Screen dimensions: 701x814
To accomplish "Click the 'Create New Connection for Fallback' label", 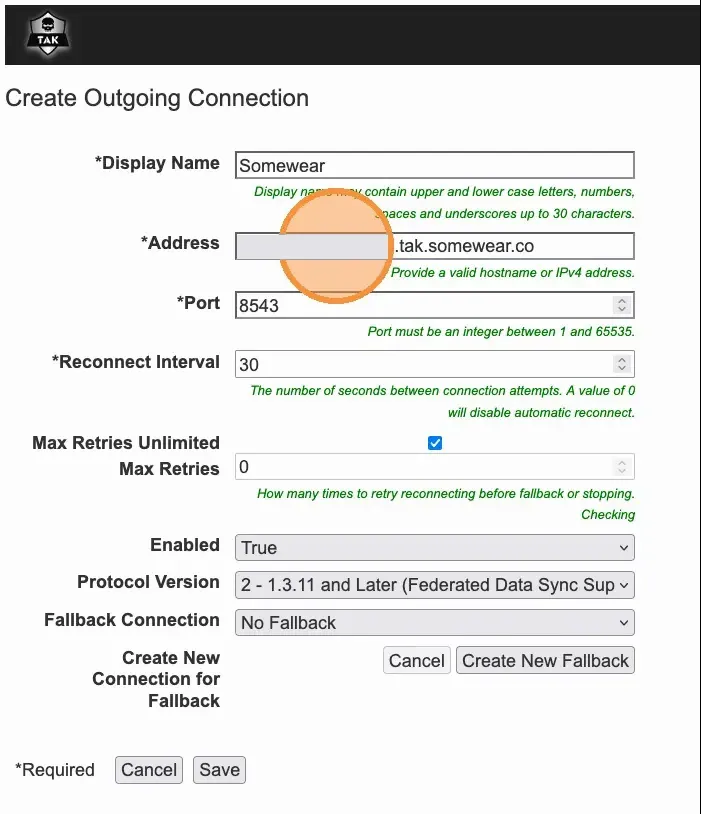I will pyautogui.click(x=156, y=679).
